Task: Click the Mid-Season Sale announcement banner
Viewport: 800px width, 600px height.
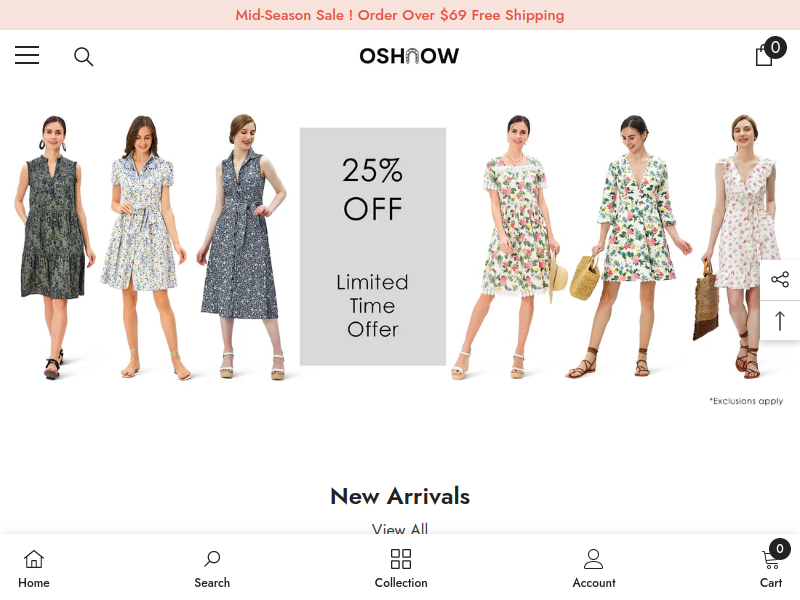Action: point(400,15)
